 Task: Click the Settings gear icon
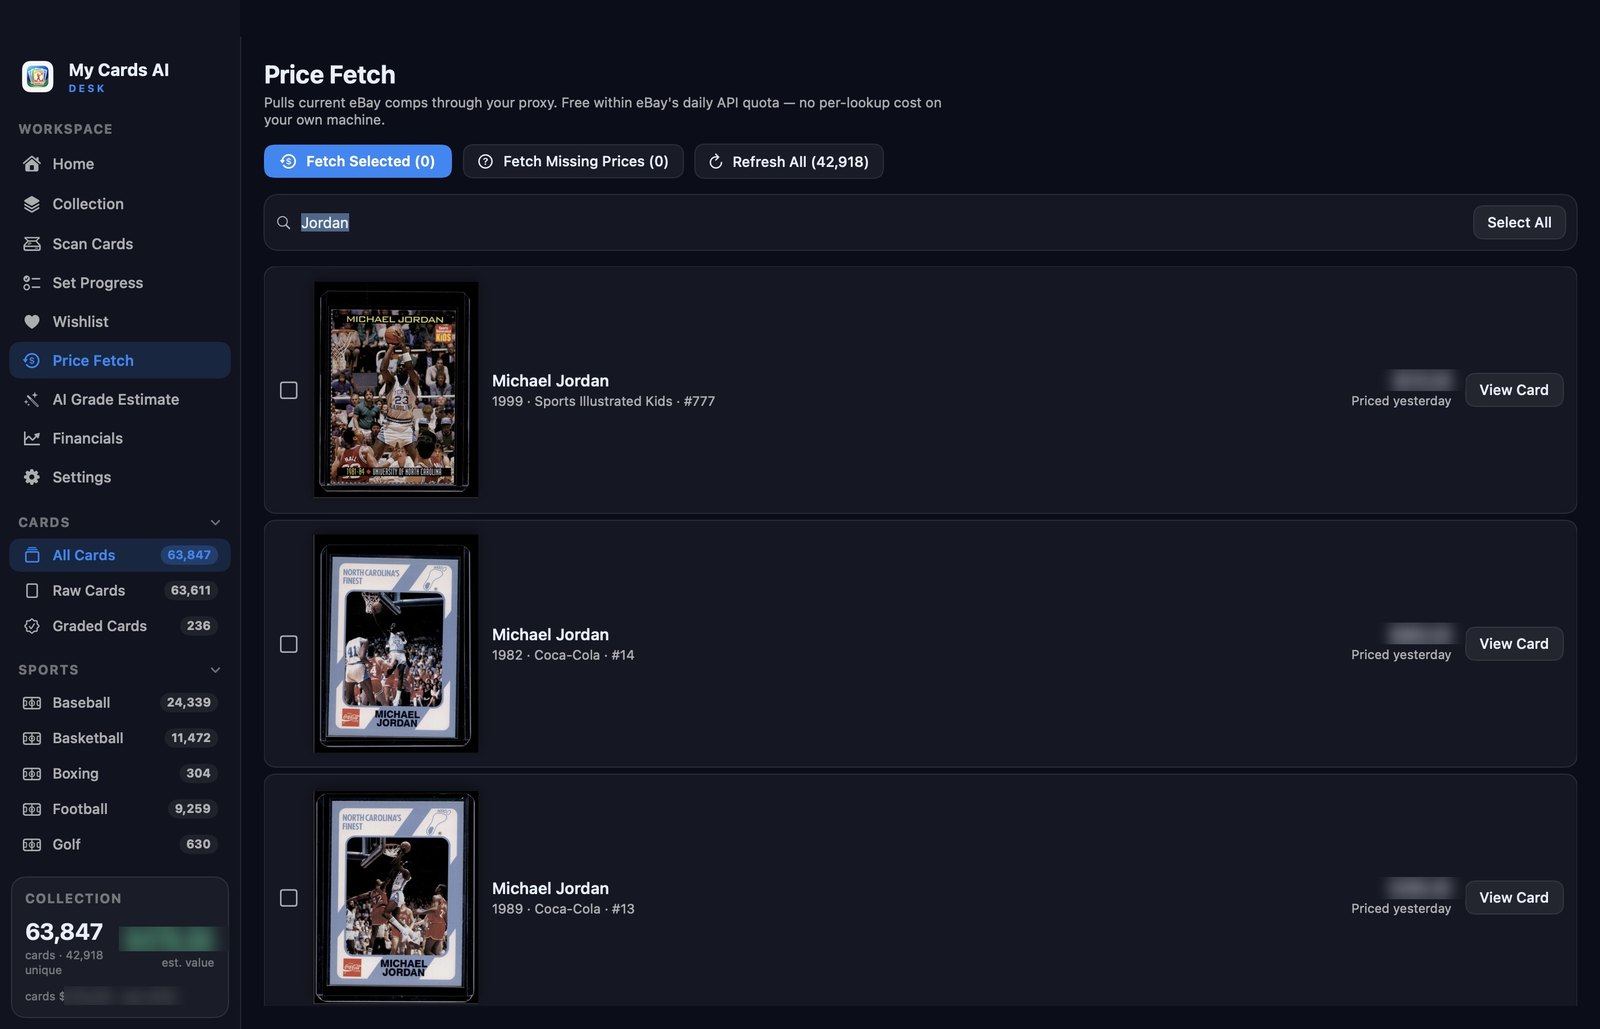coord(32,478)
